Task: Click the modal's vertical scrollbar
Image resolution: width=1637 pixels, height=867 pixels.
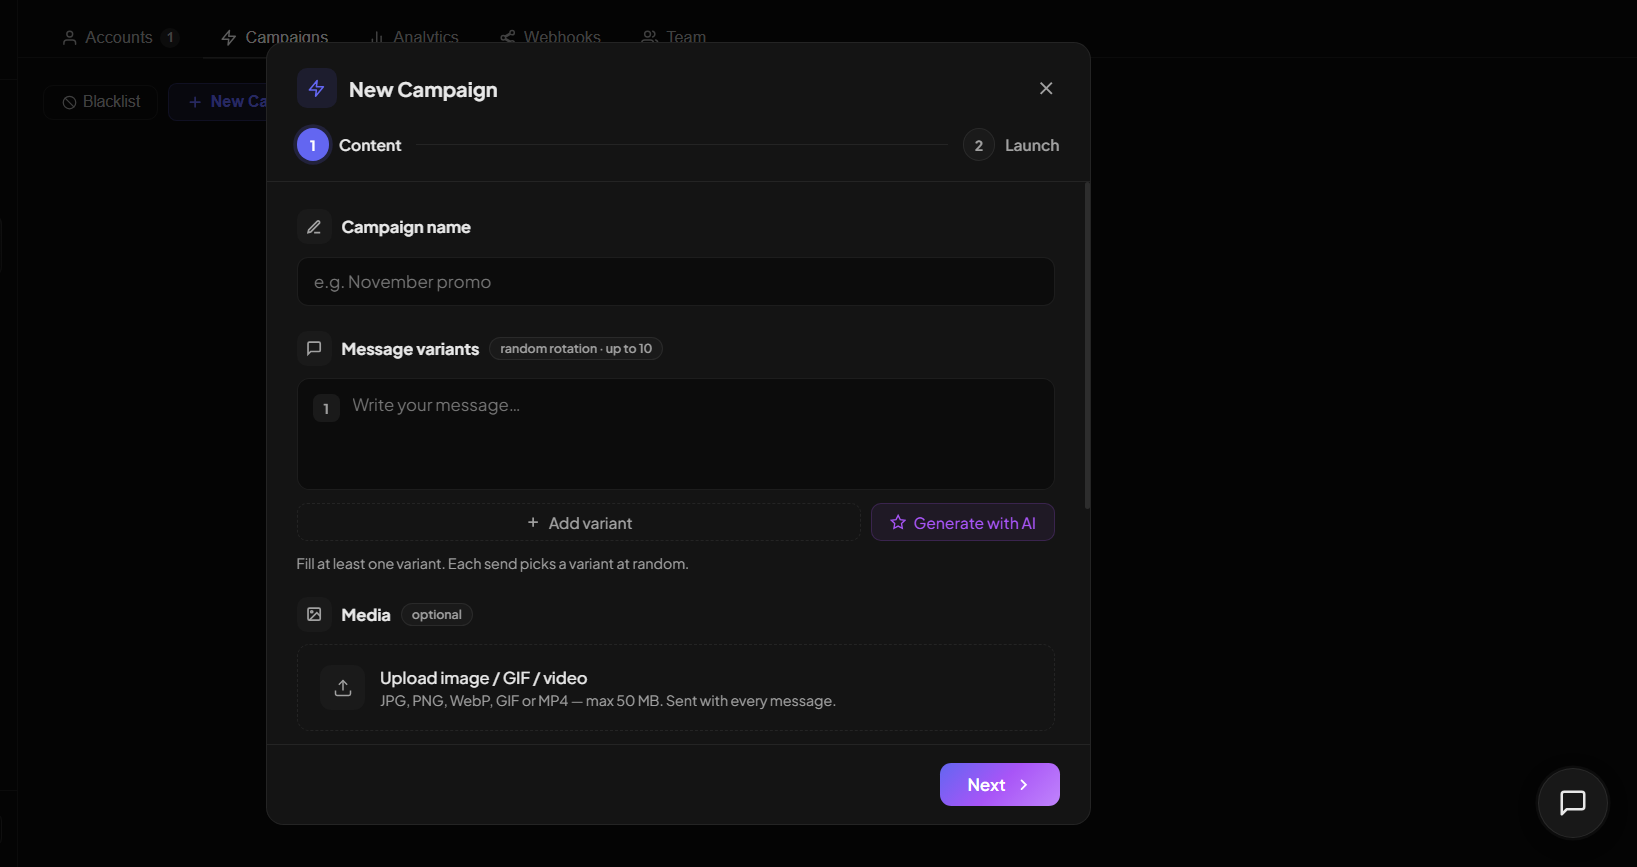Action: (1087, 345)
